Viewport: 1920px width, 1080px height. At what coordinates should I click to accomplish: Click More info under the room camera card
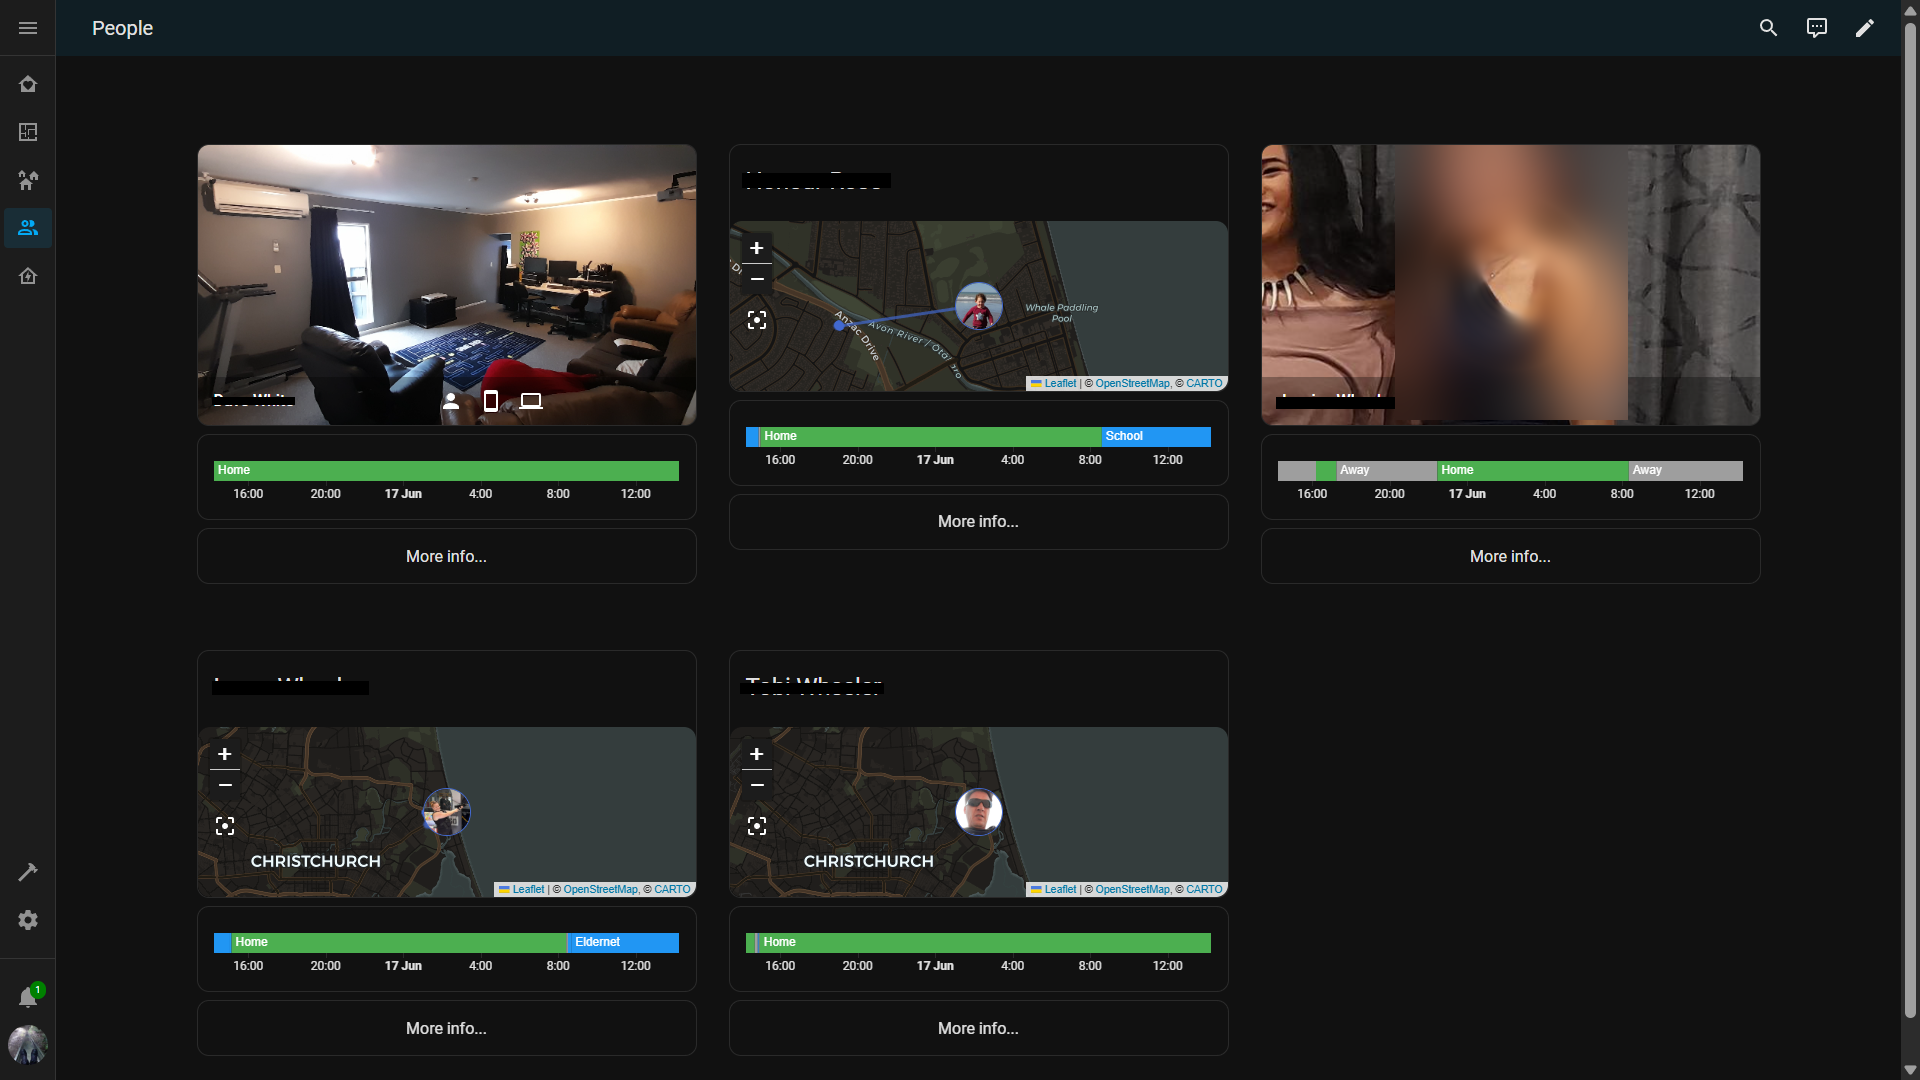pos(446,556)
